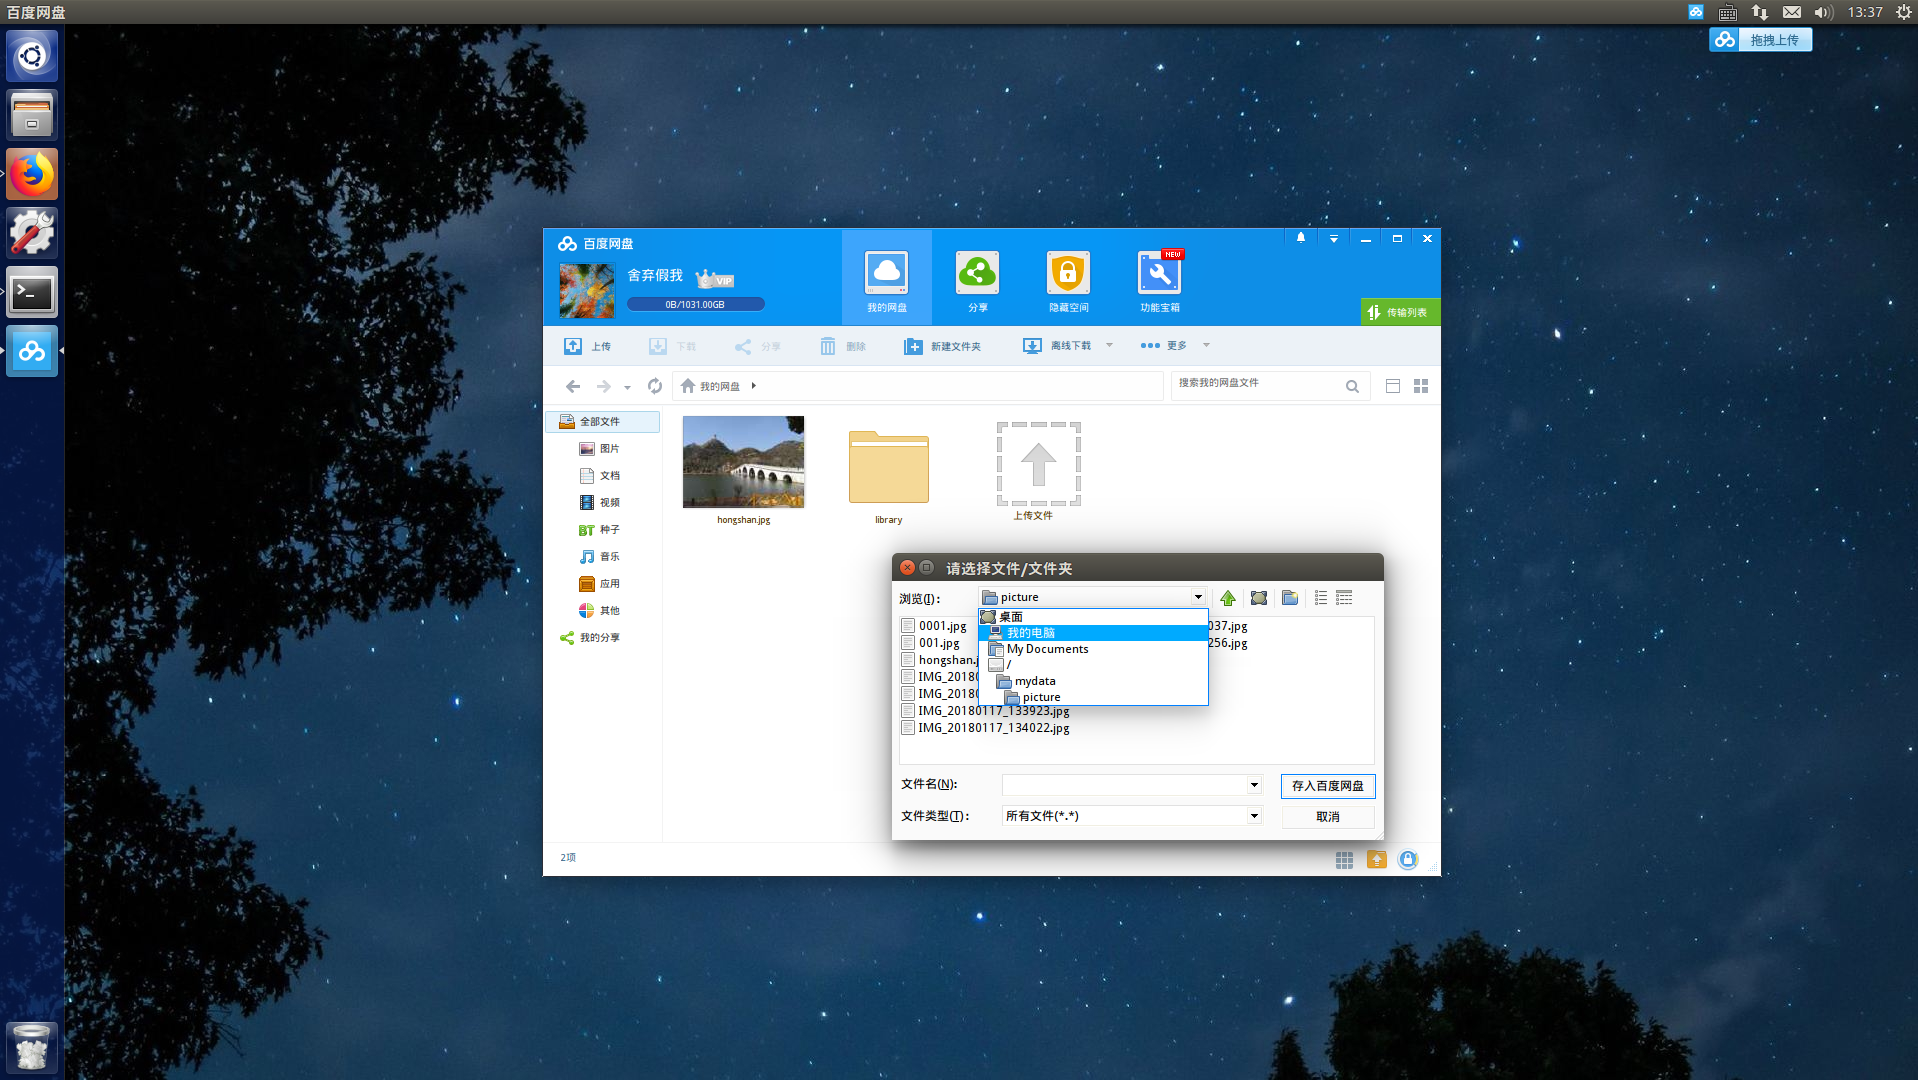Choose 我的电脑 in location dropdown
Image resolution: width=1918 pixels, height=1080 pixels.
coord(1093,633)
